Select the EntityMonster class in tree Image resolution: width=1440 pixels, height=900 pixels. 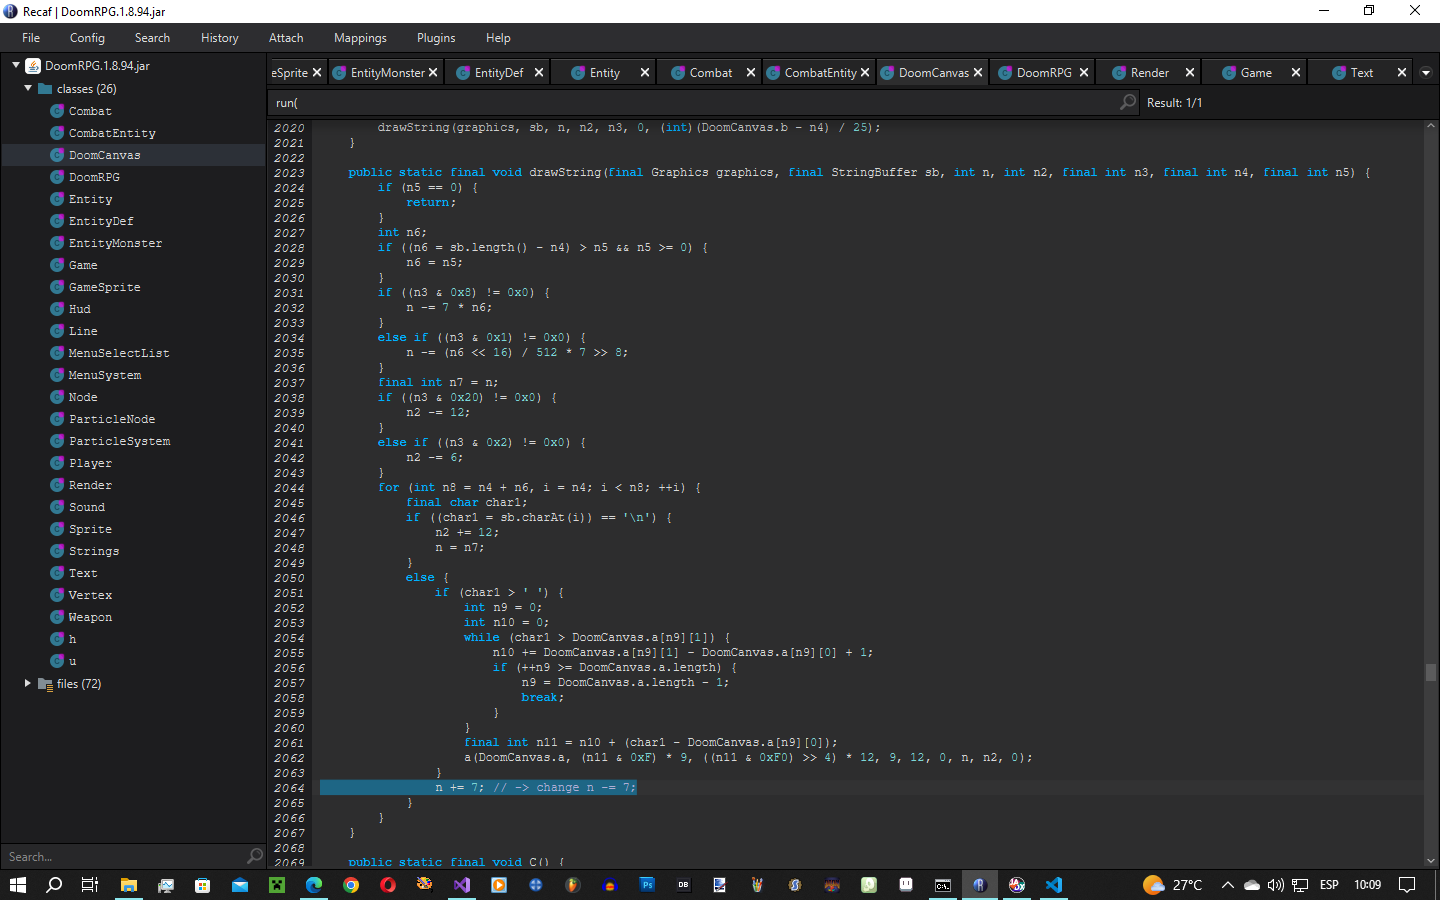(115, 243)
